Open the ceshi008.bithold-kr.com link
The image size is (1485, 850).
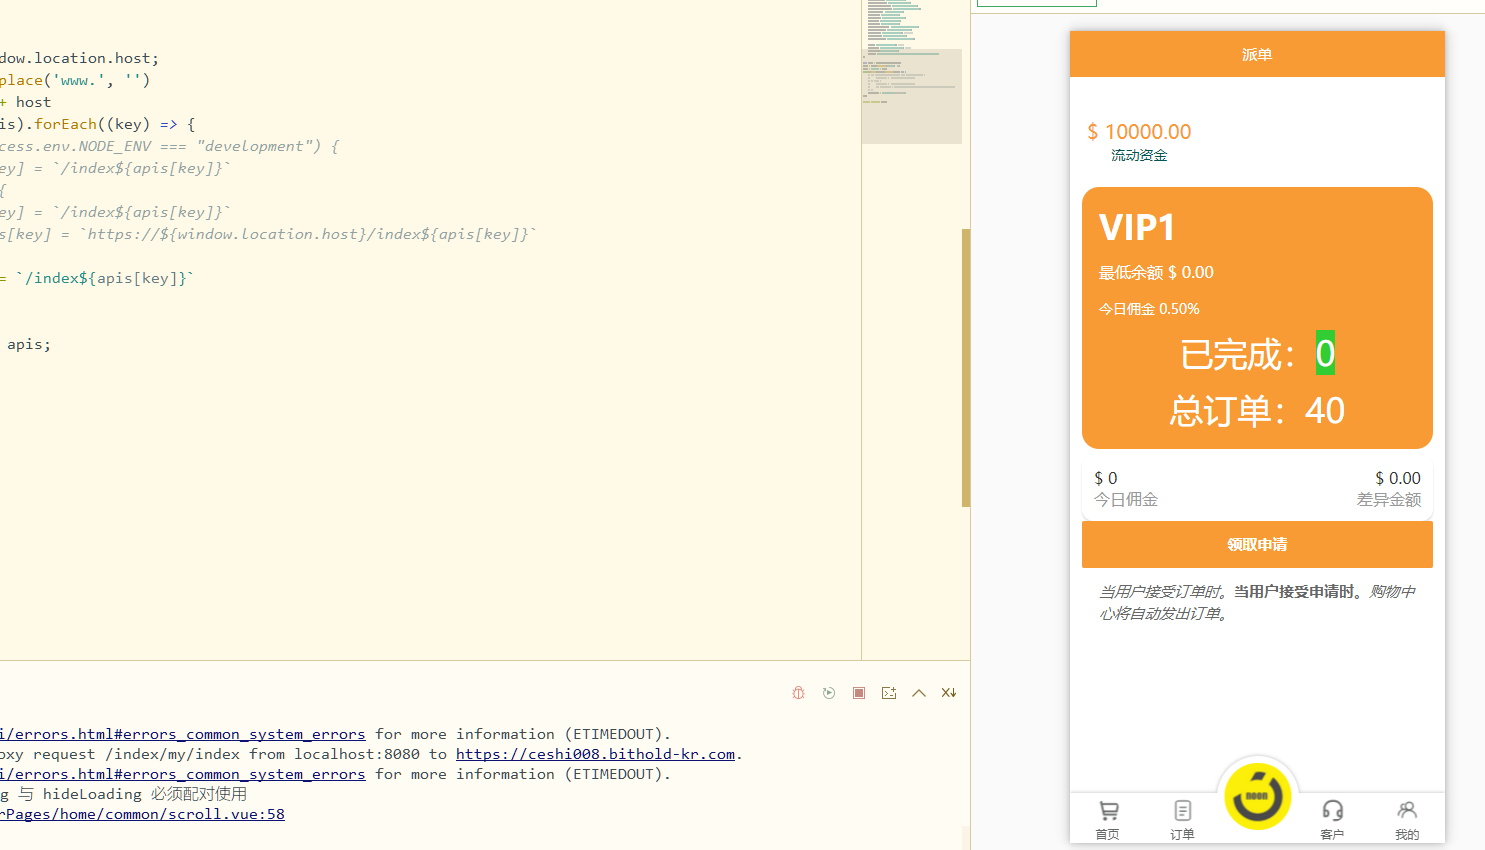click(595, 754)
